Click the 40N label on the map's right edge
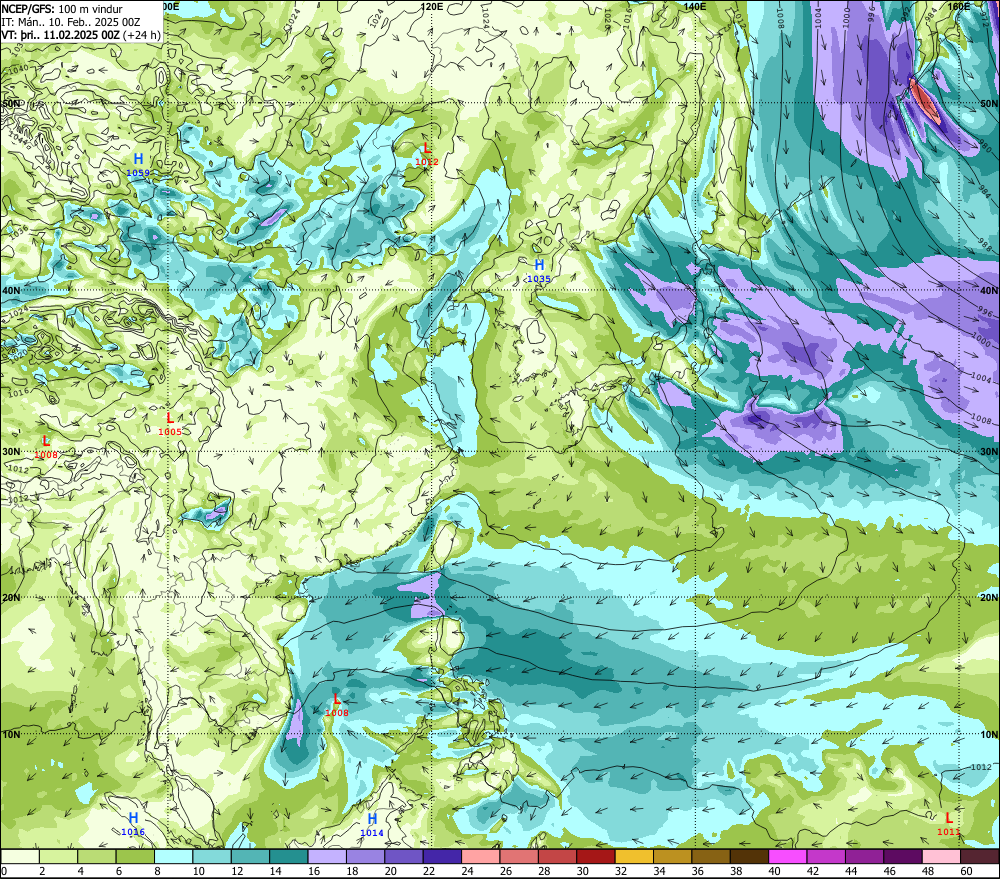Viewport: 1000px width, 879px height. click(989, 290)
